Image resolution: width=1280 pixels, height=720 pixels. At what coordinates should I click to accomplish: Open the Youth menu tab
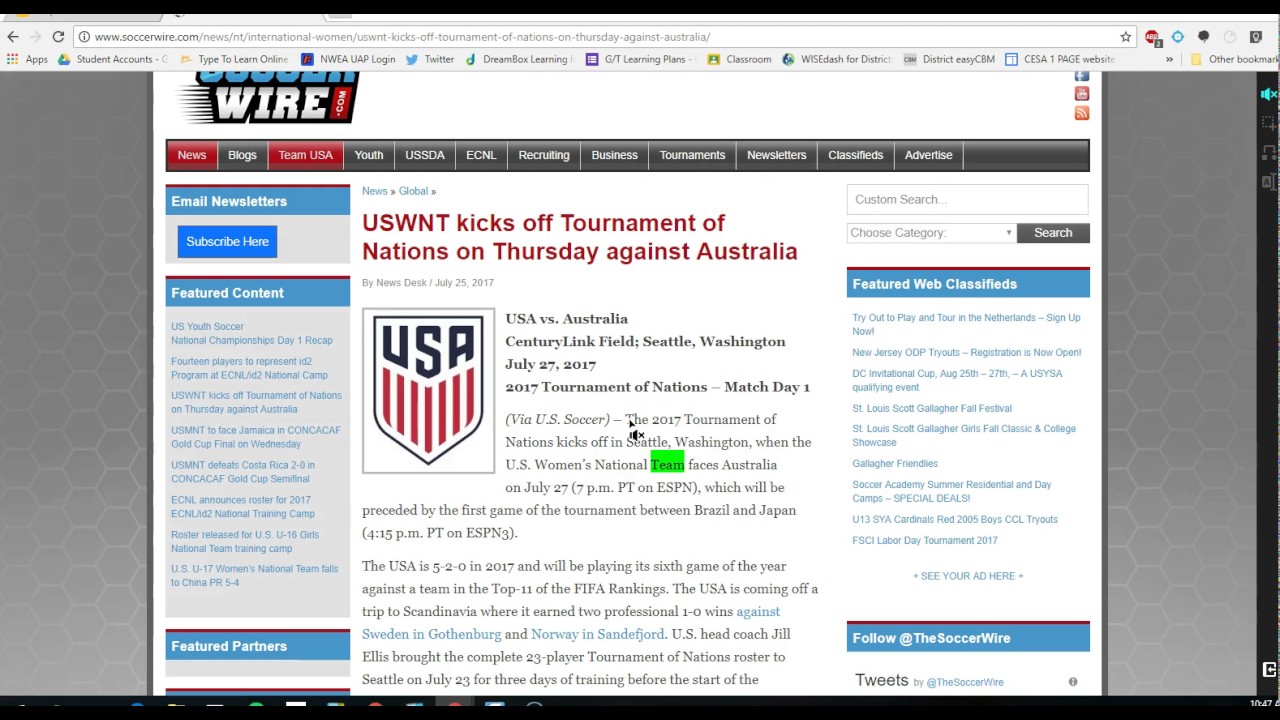coord(369,155)
